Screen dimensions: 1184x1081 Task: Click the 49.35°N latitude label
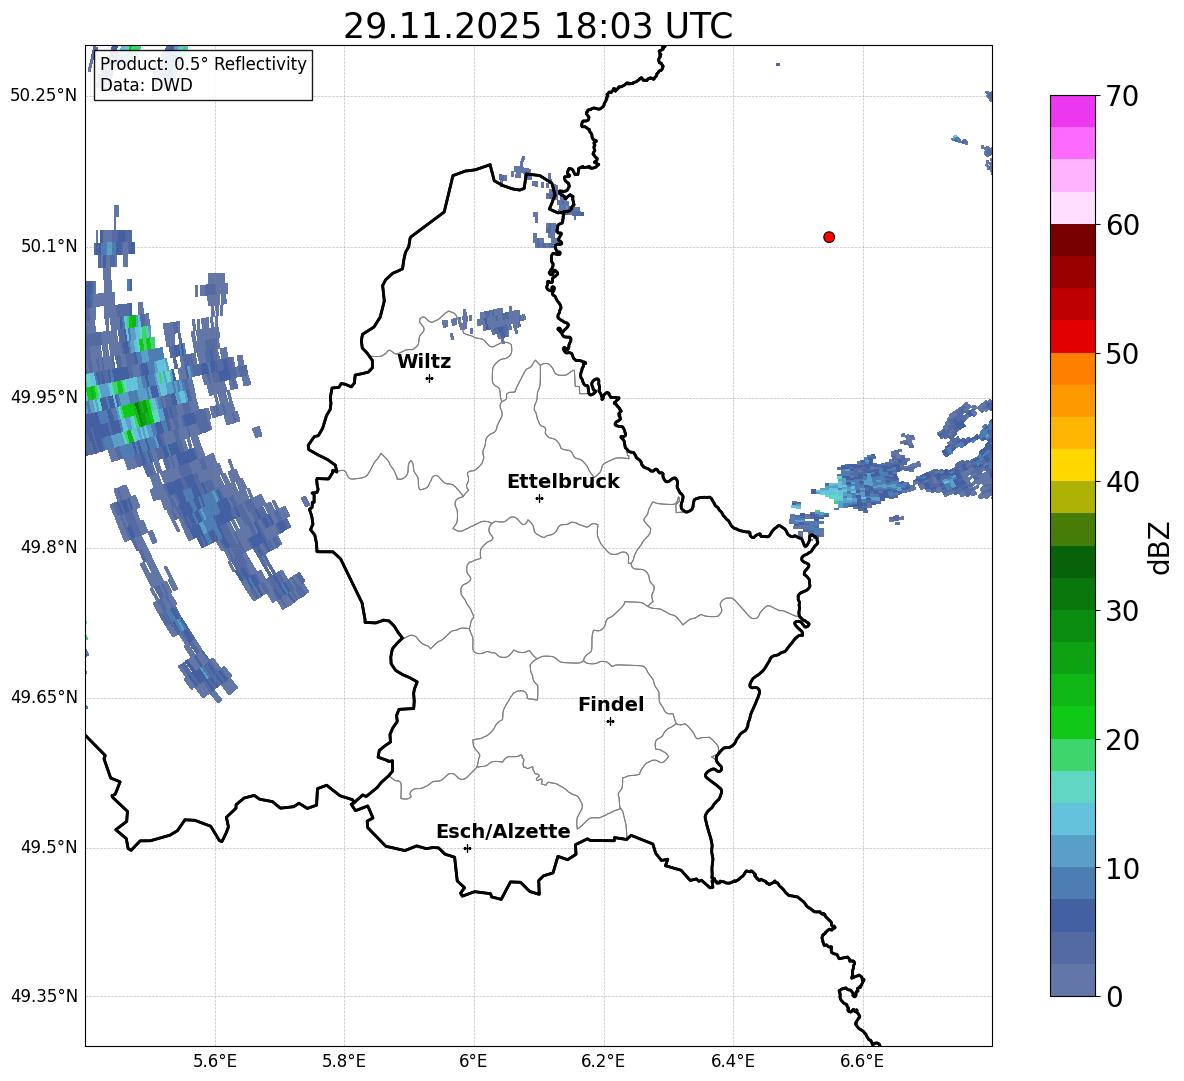(x=44, y=996)
